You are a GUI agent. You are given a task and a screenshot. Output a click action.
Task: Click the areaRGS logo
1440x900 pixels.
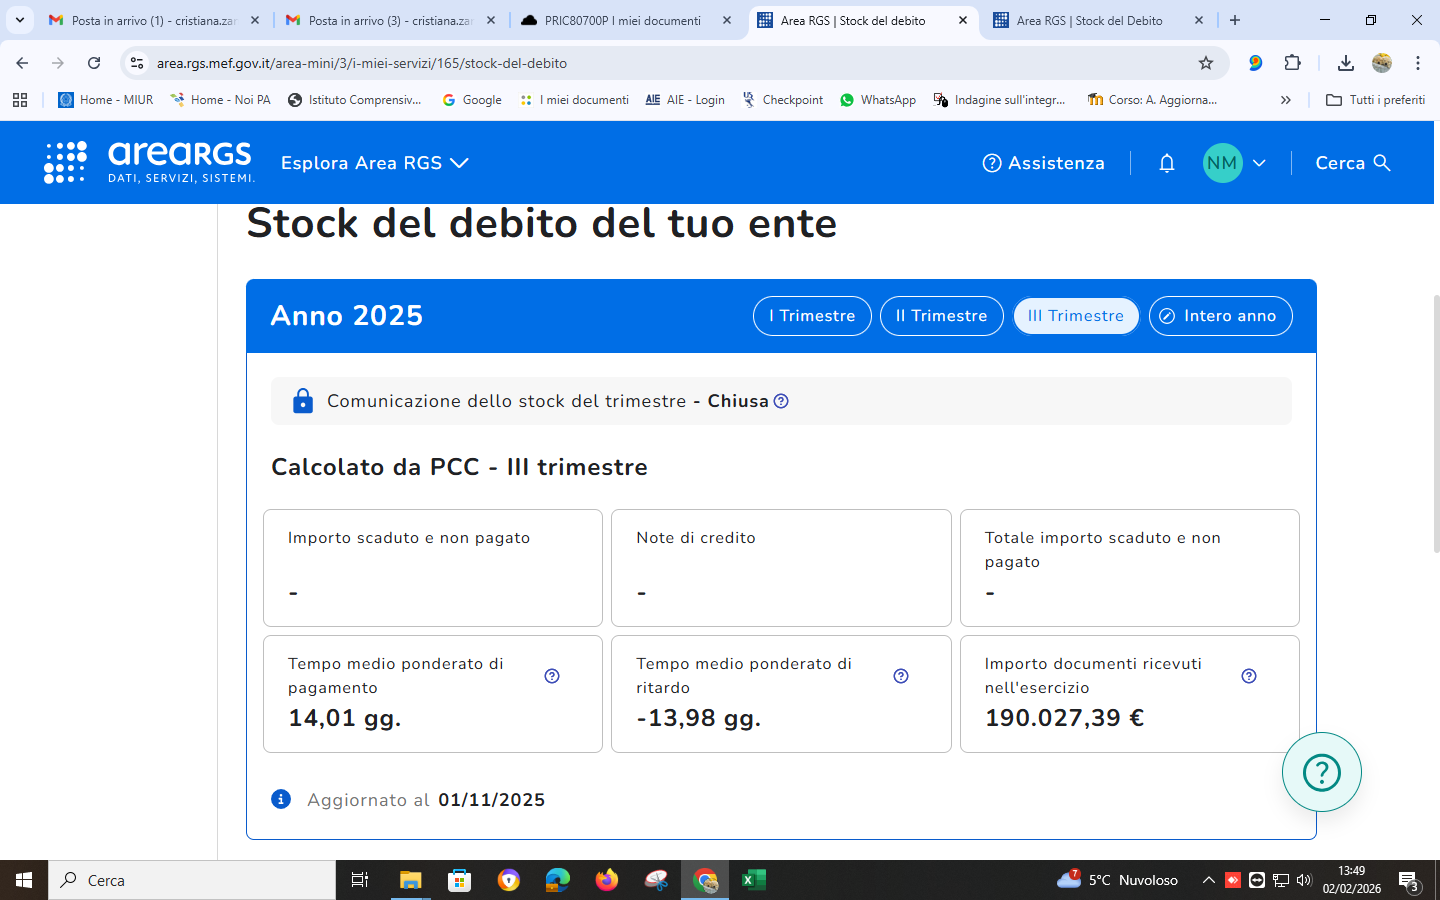tap(150, 162)
